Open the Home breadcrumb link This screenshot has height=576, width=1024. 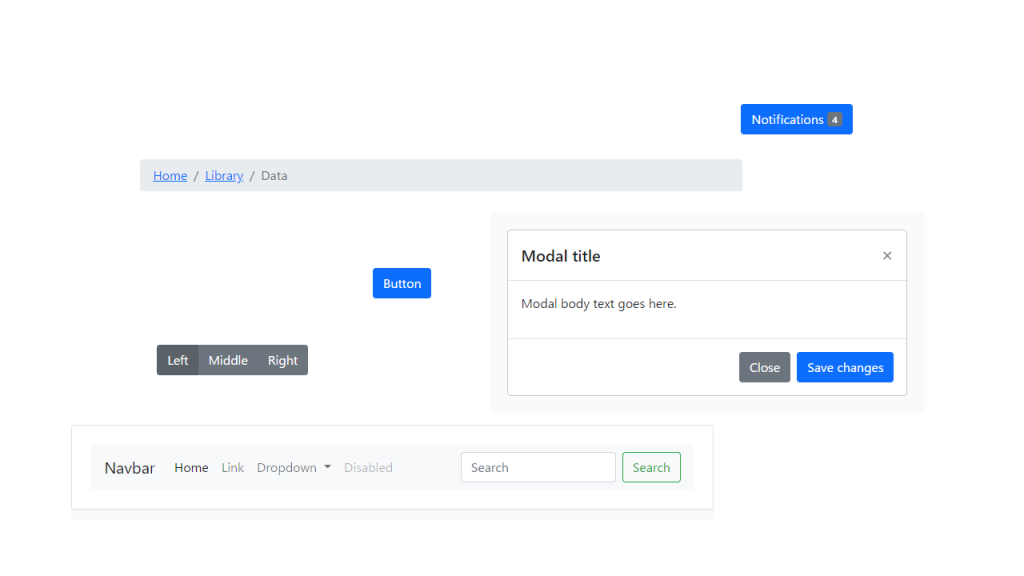169,175
